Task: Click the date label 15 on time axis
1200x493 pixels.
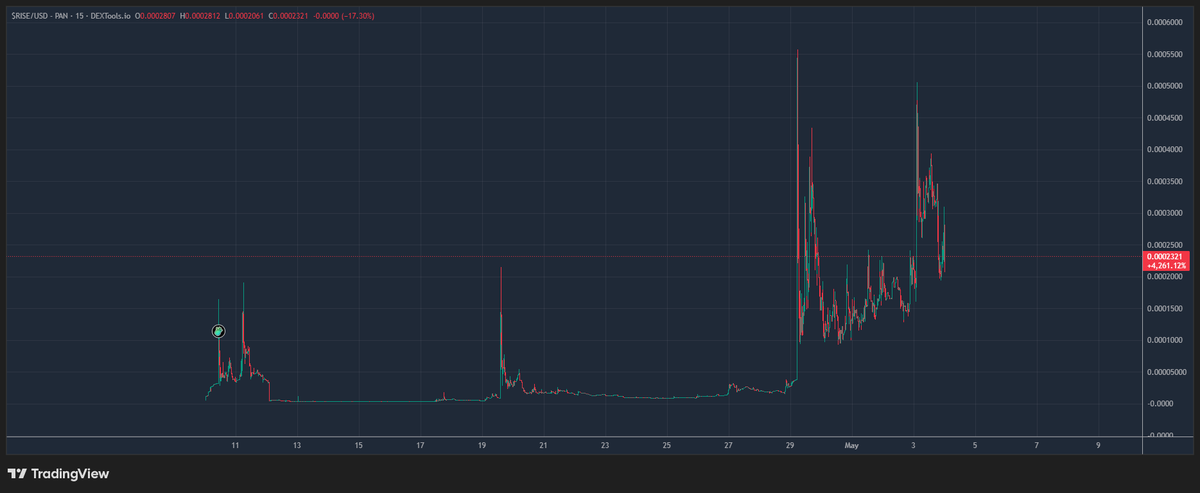Action: [359, 444]
